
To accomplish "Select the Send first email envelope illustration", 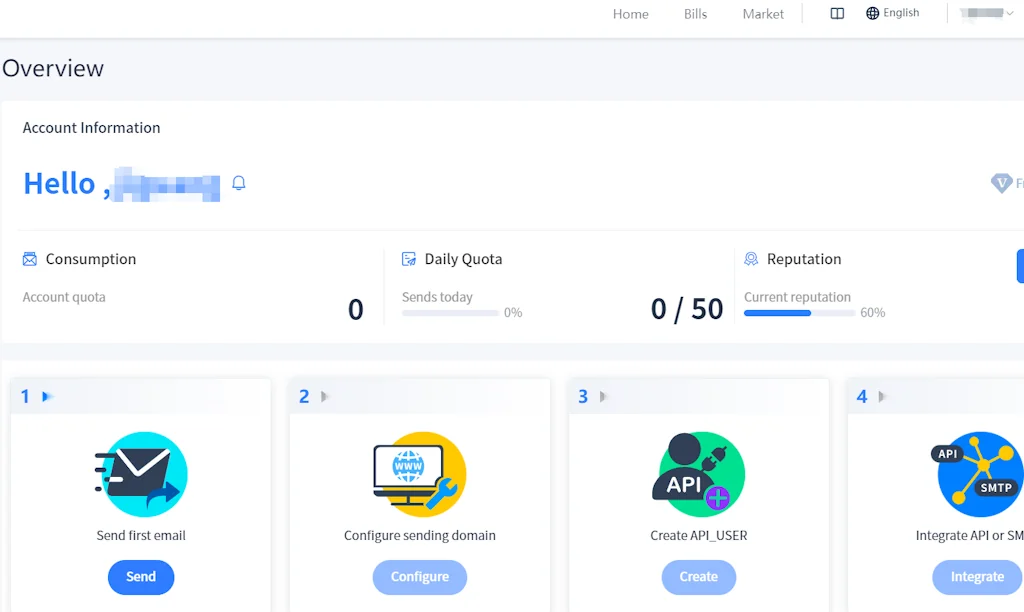I will (x=141, y=474).
